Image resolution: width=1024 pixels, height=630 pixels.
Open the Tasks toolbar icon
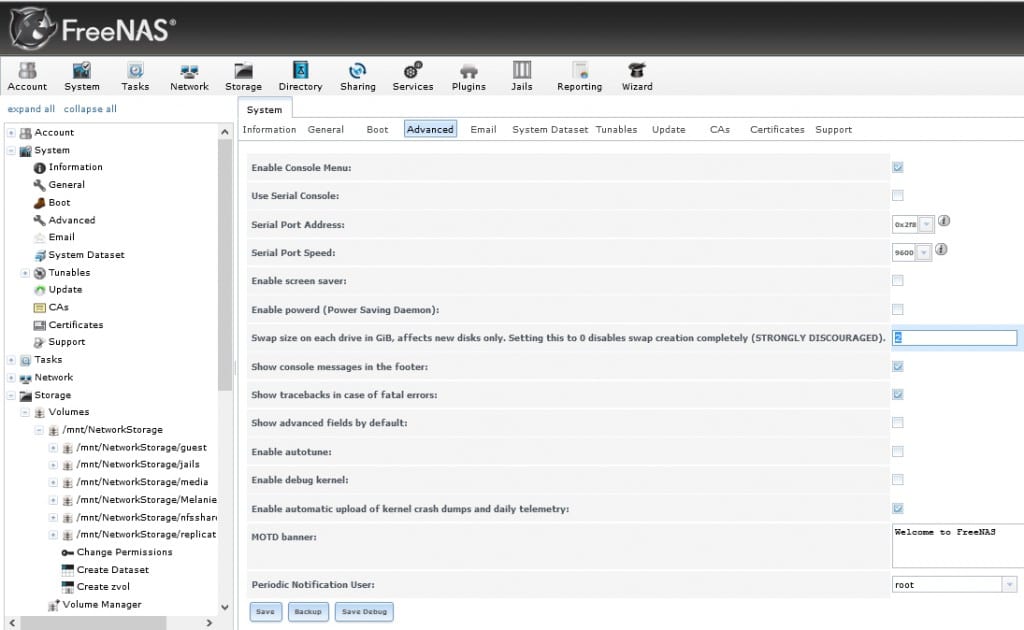pos(135,76)
